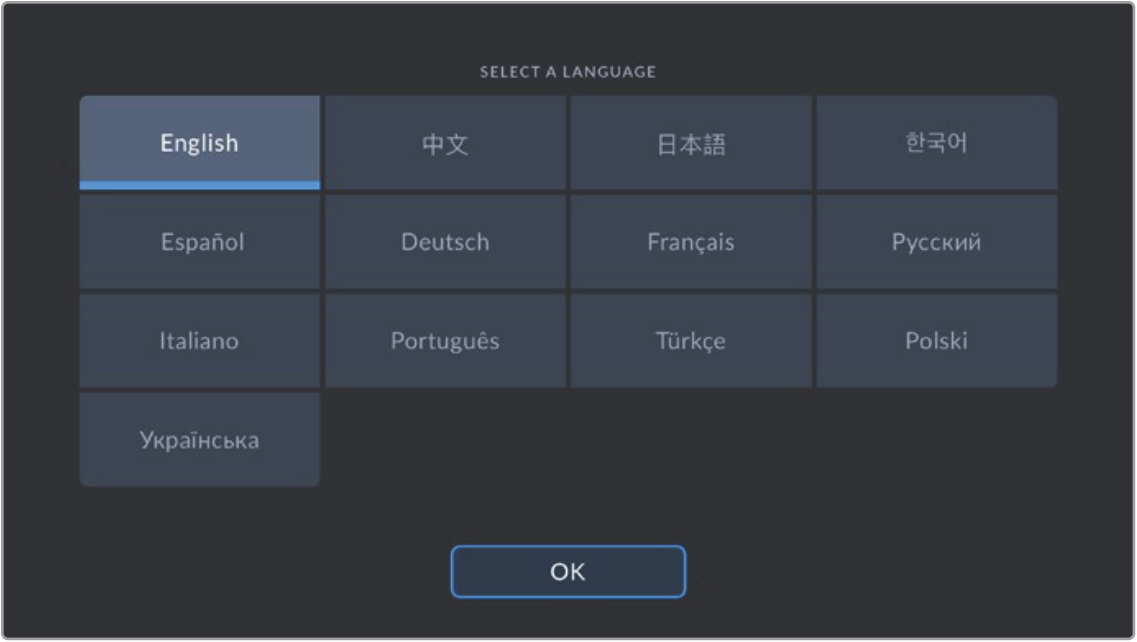Switch language to Español
Viewport: 1137px width, 642px height.
pos(200,242)
